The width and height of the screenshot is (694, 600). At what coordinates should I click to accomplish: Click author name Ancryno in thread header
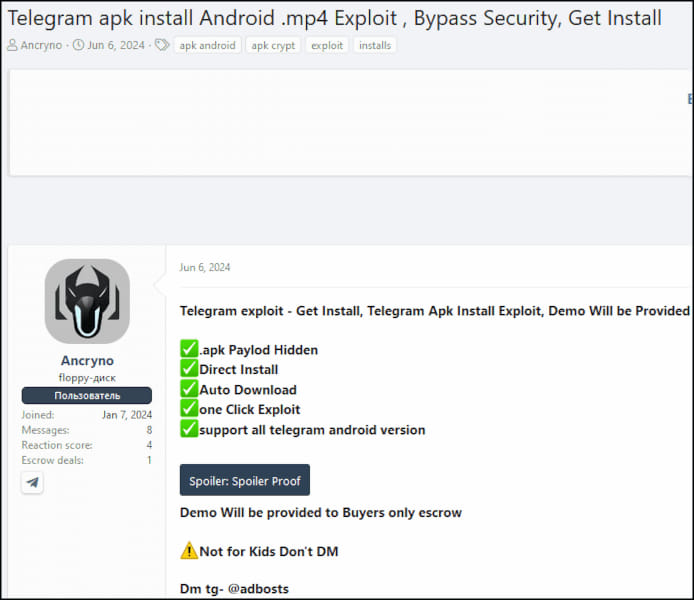pyautogui.click(x=41, y=45)
